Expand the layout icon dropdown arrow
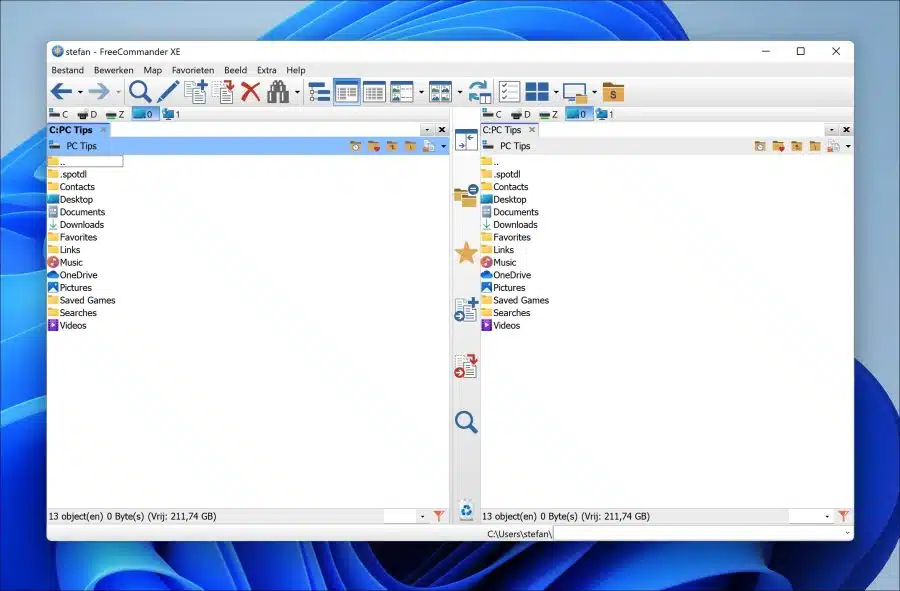 tap(556, 92)
